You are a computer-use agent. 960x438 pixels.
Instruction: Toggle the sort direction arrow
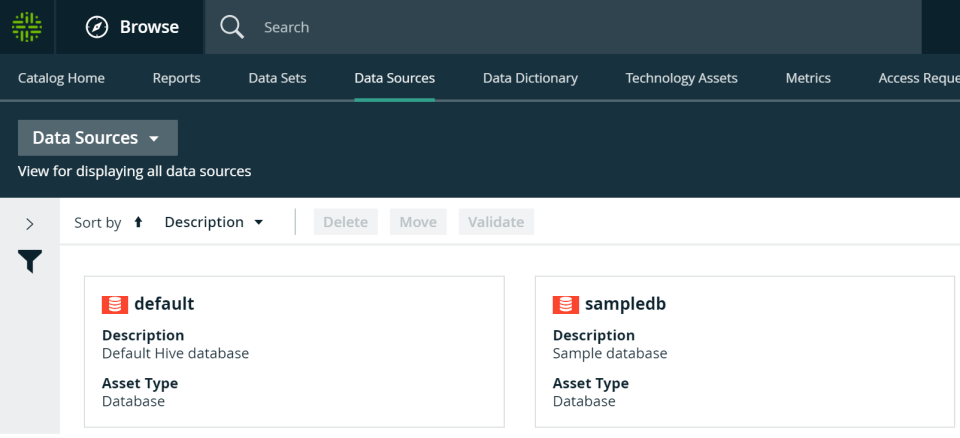(x=138, y=222)
